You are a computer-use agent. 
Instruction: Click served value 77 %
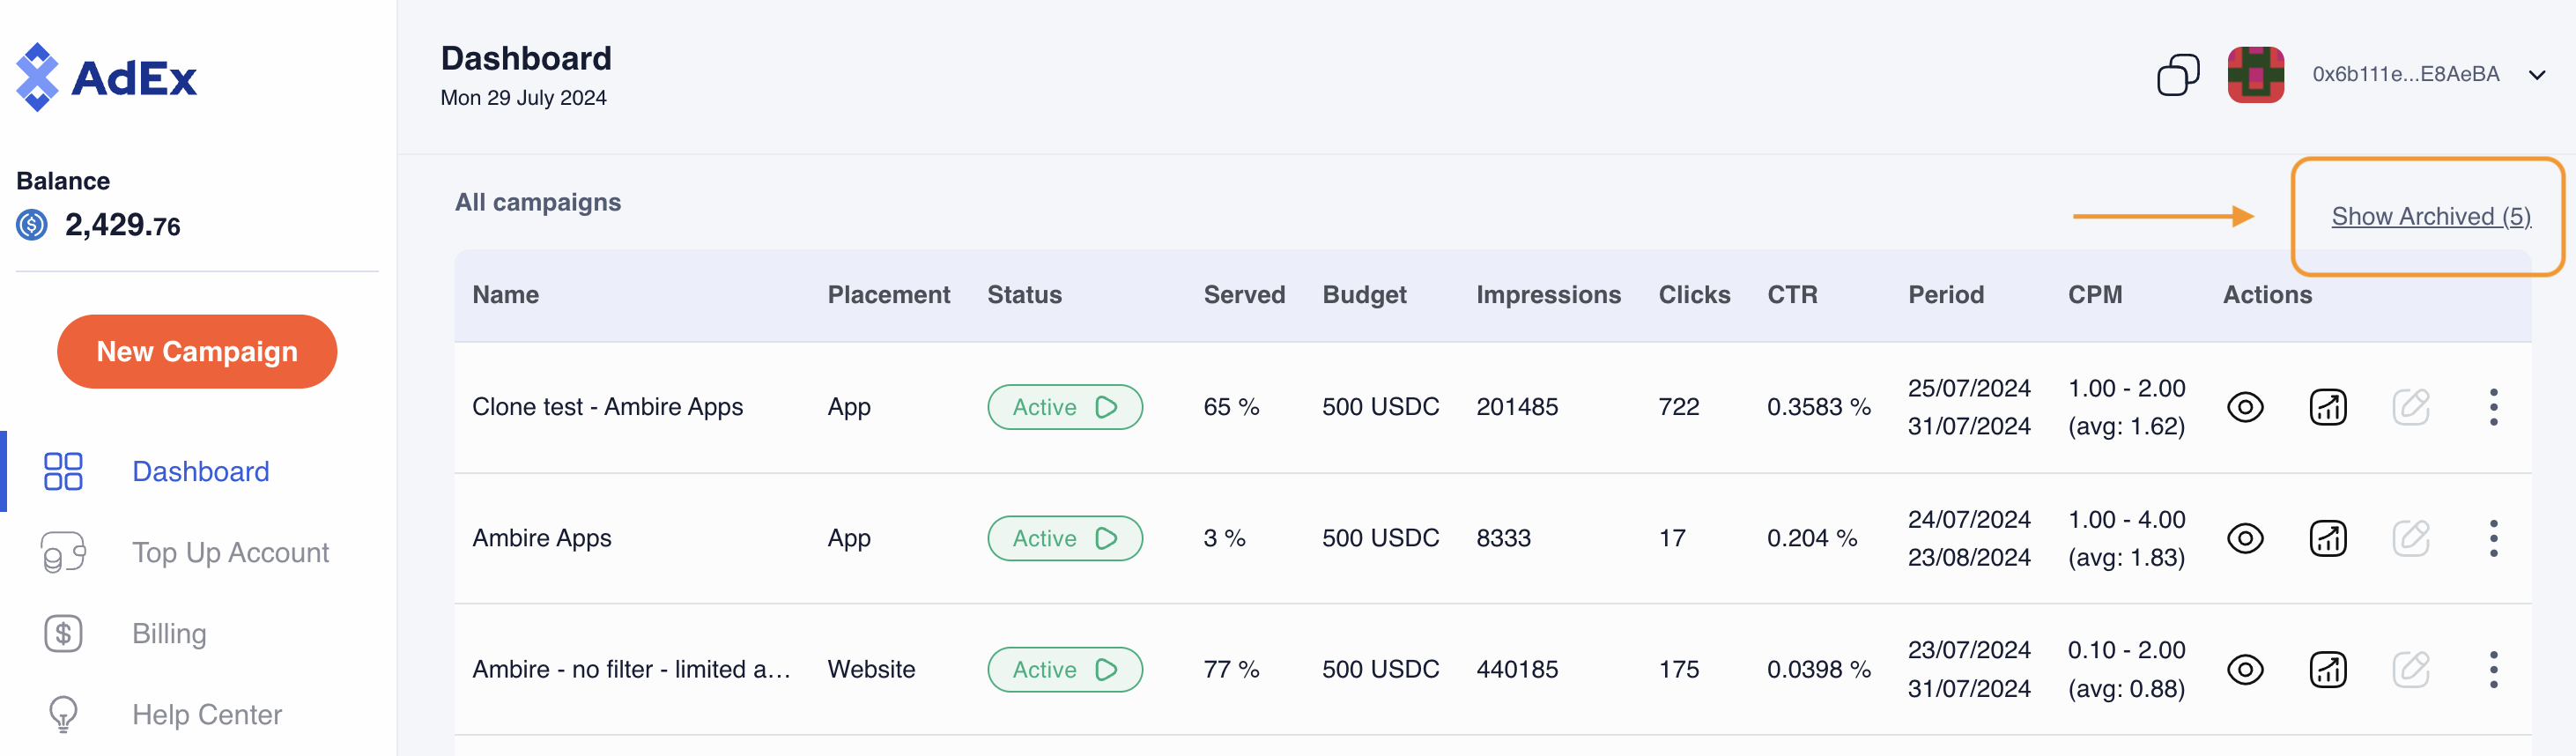(x=1231, y=669)
